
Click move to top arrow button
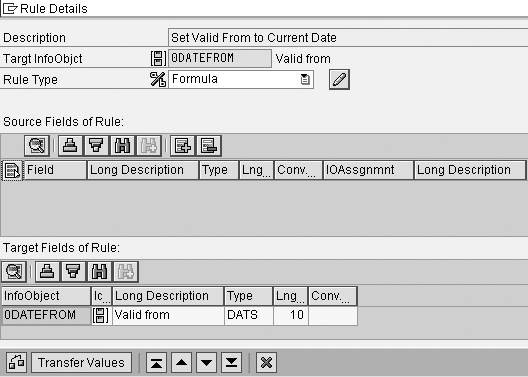[x=156, y=363]
